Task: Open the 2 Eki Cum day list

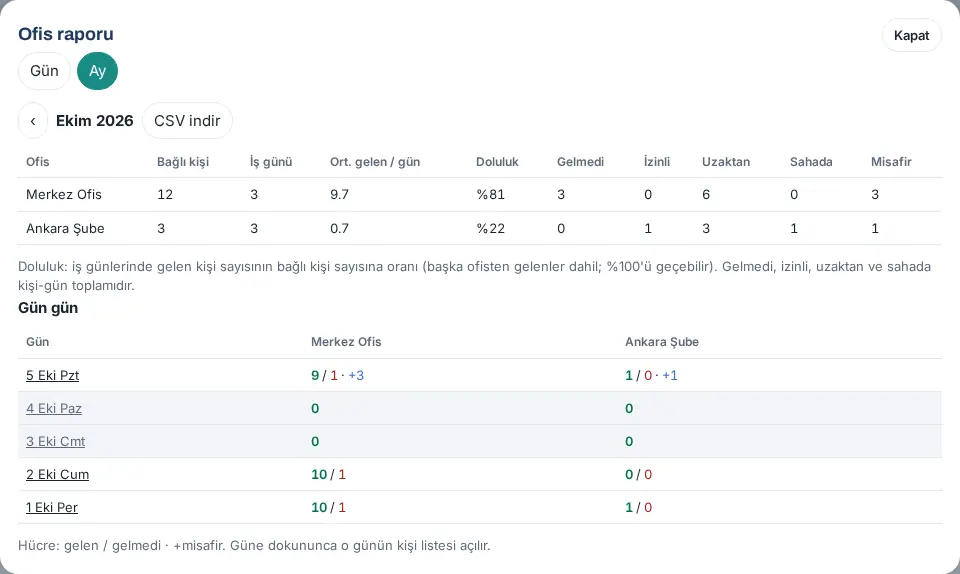Action: (x=58, y=474)
